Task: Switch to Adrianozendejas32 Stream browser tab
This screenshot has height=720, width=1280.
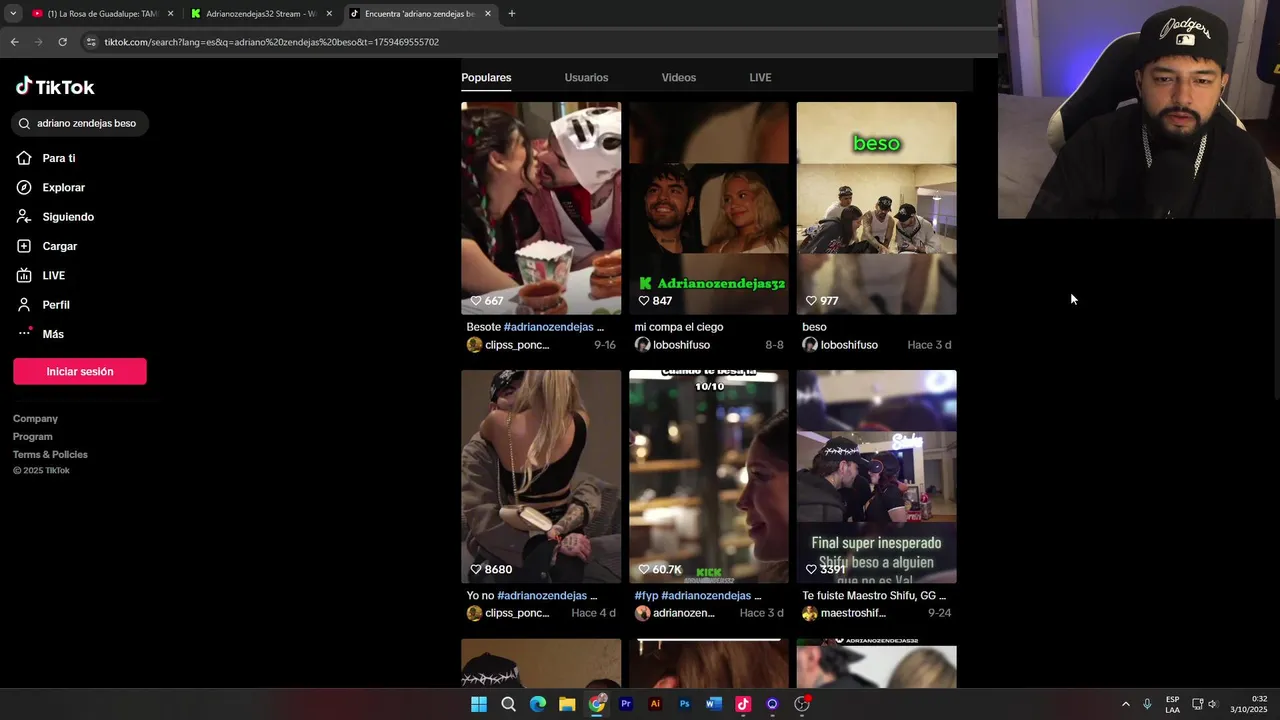Action: coord(261,14)
